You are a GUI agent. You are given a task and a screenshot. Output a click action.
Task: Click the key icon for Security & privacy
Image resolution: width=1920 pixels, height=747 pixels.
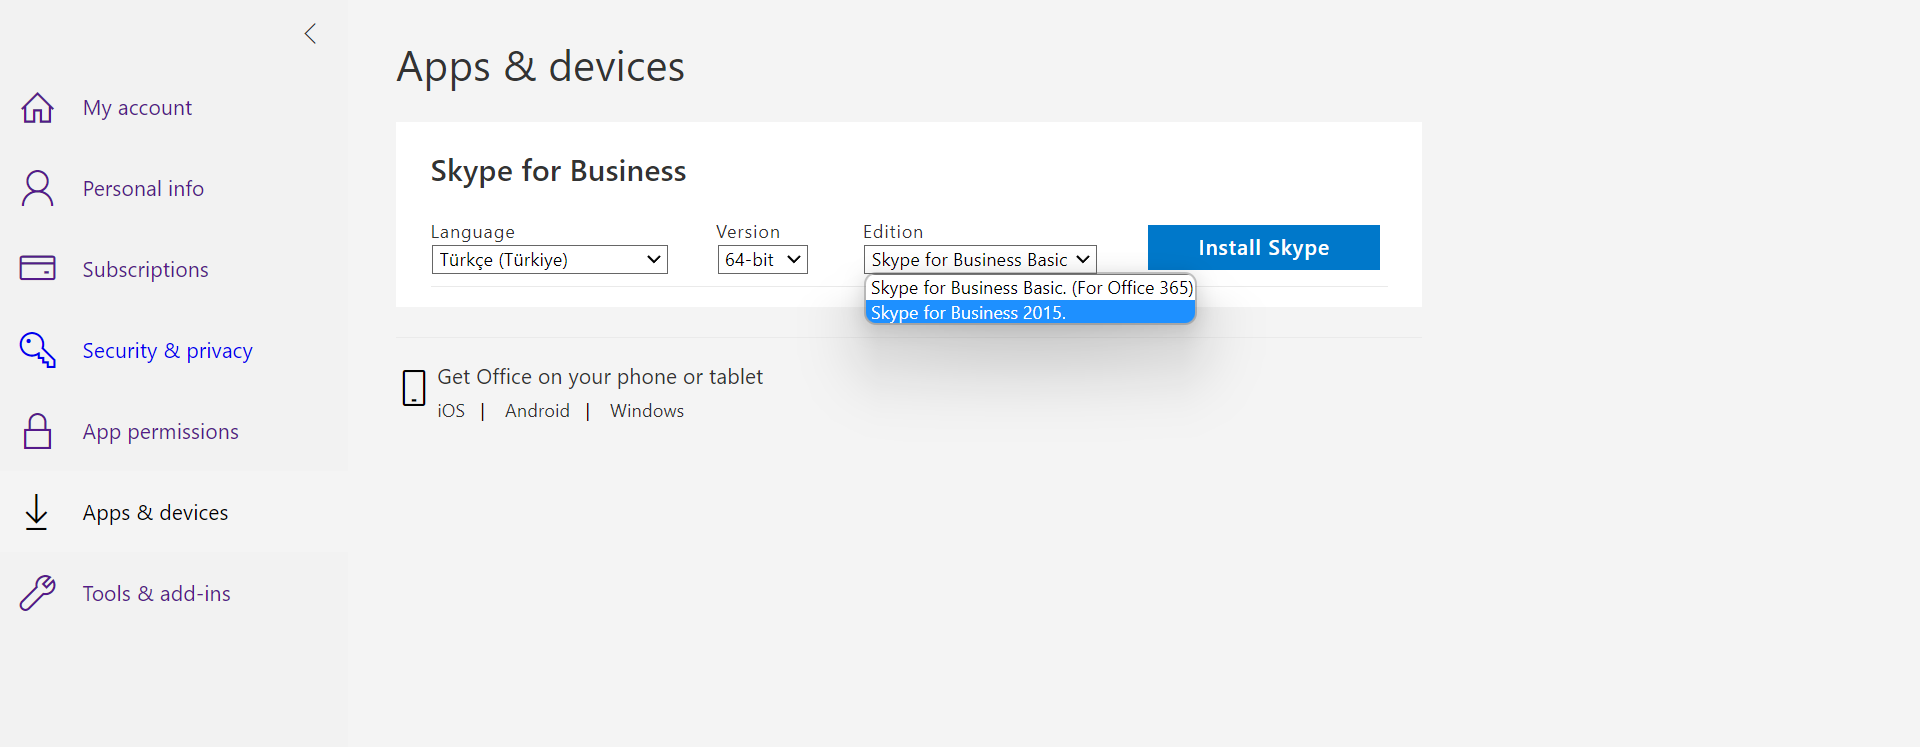pyautogui.click(x=38, y=350)
